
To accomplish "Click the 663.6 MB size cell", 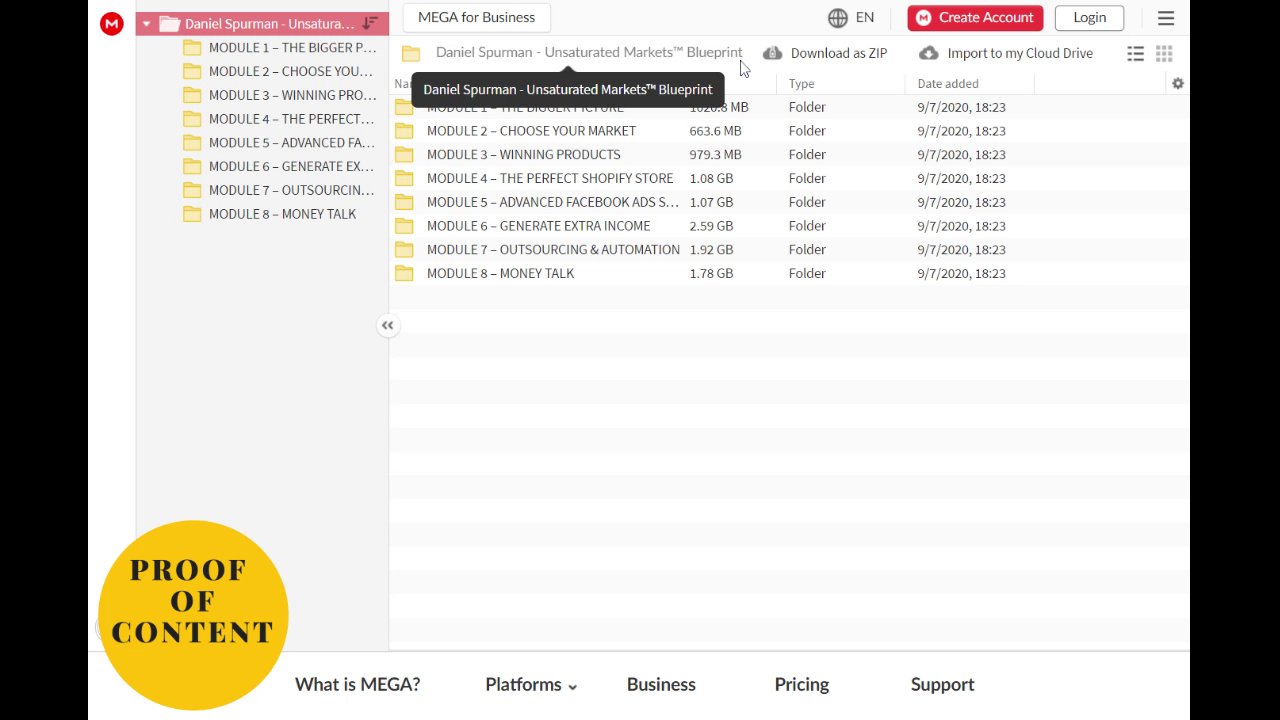I will [715, 131].
